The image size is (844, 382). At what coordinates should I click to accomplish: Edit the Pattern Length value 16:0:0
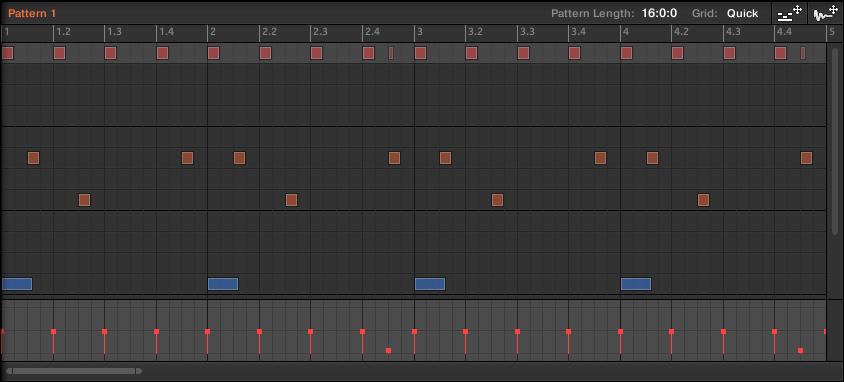[x=659, y=13]
